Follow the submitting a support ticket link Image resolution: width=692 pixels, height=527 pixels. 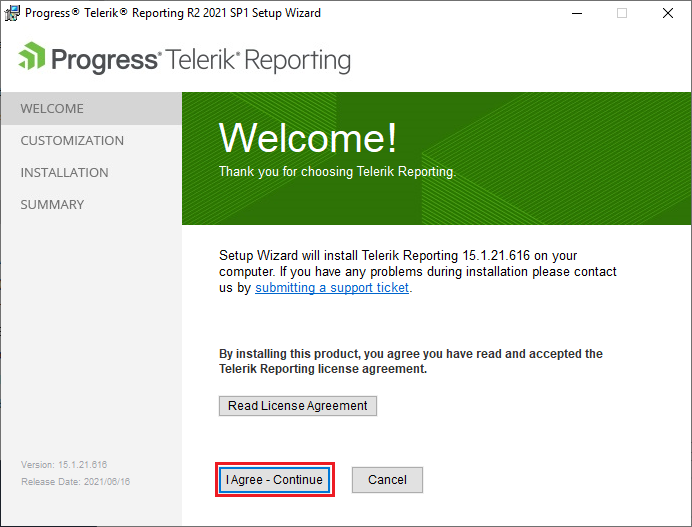(x=332, y=288)
